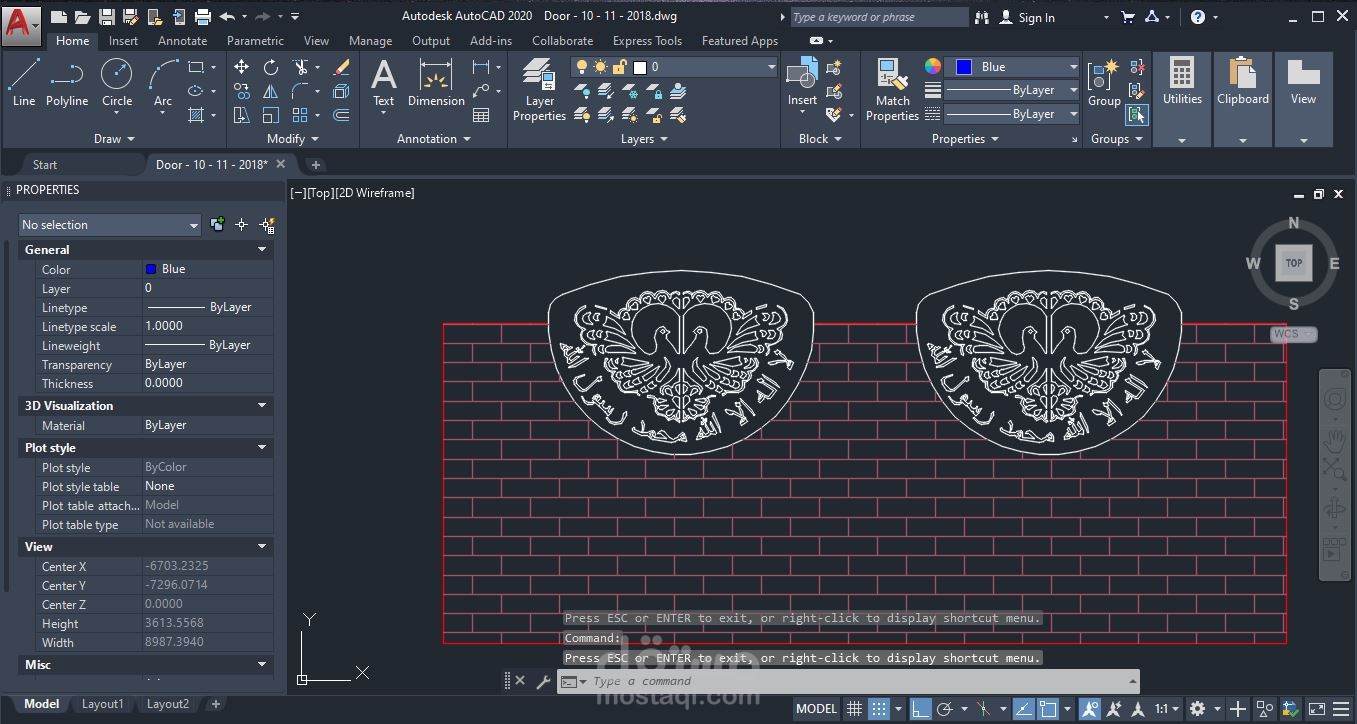This screenshot has width=1357, height=724.
Task: Select the Rotate tool
Action: [x=271, y=67]
